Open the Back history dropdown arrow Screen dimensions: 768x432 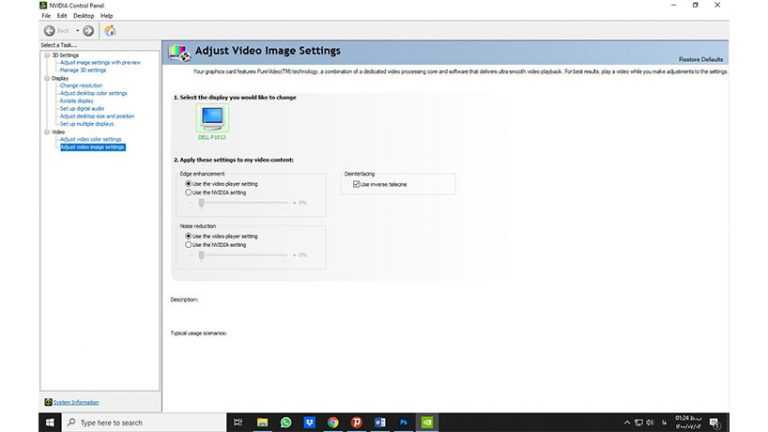pos(77,31)
